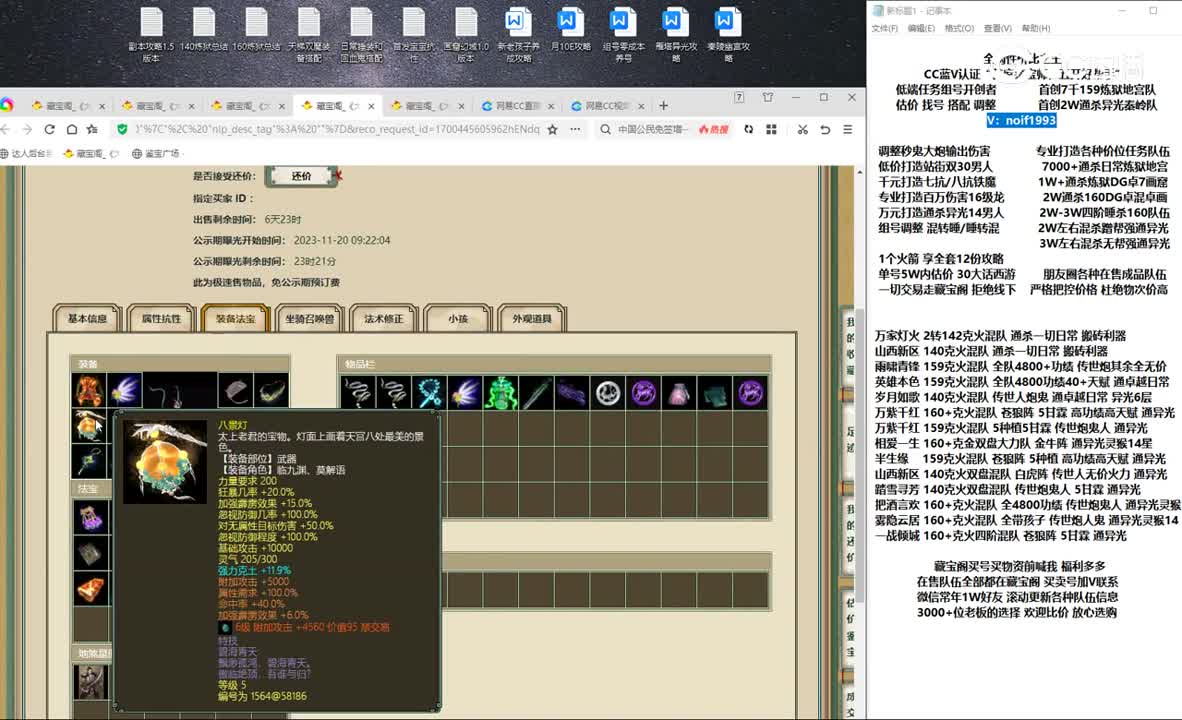The image size is (1182, 720).
Task: Click purple scarf inventory item
Action: point(572,393)
